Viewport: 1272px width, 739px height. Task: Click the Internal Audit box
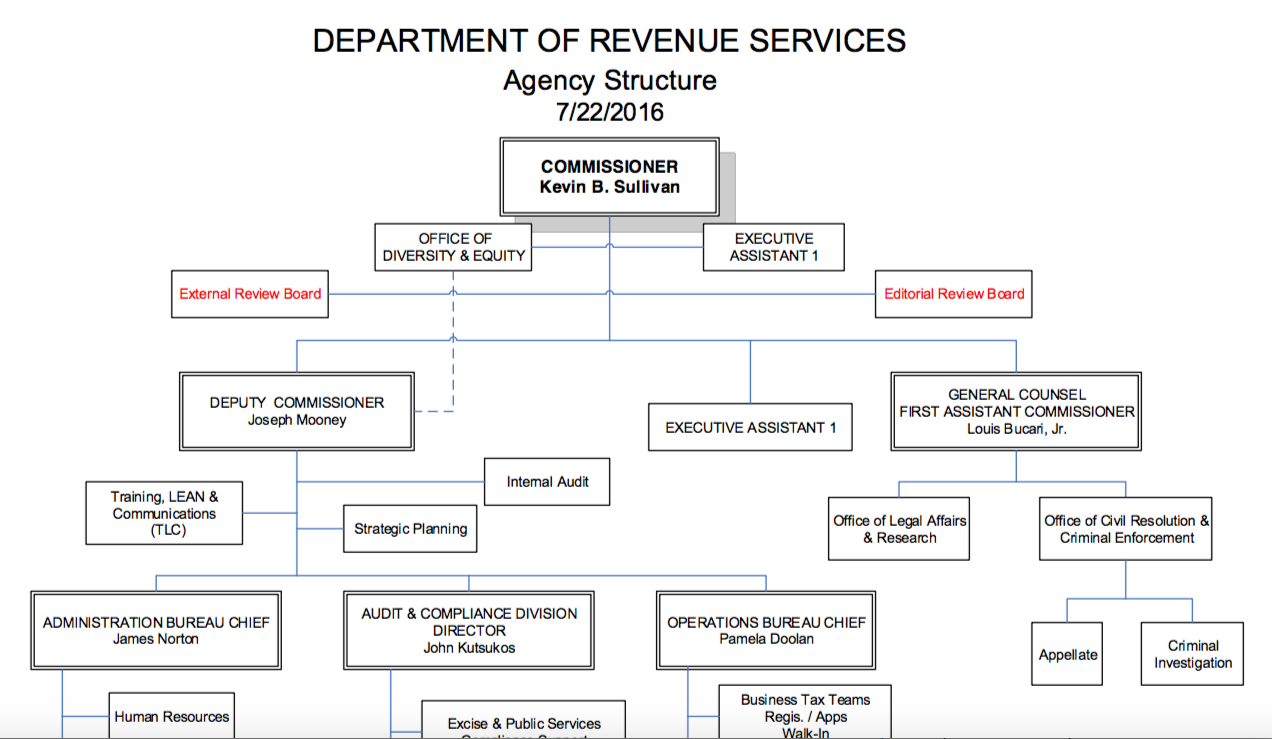coord(547,482)
